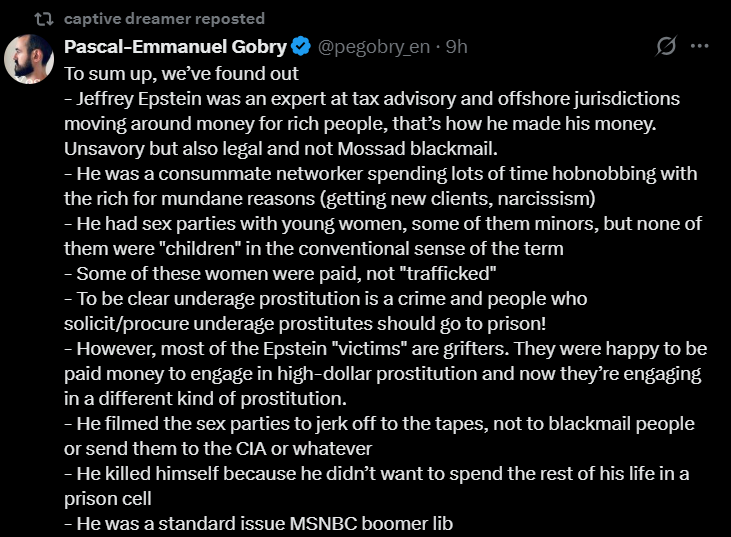Click the "captive dreamer reposted" link
Viewport: 731px width, 537px height.
coord(164,18)
